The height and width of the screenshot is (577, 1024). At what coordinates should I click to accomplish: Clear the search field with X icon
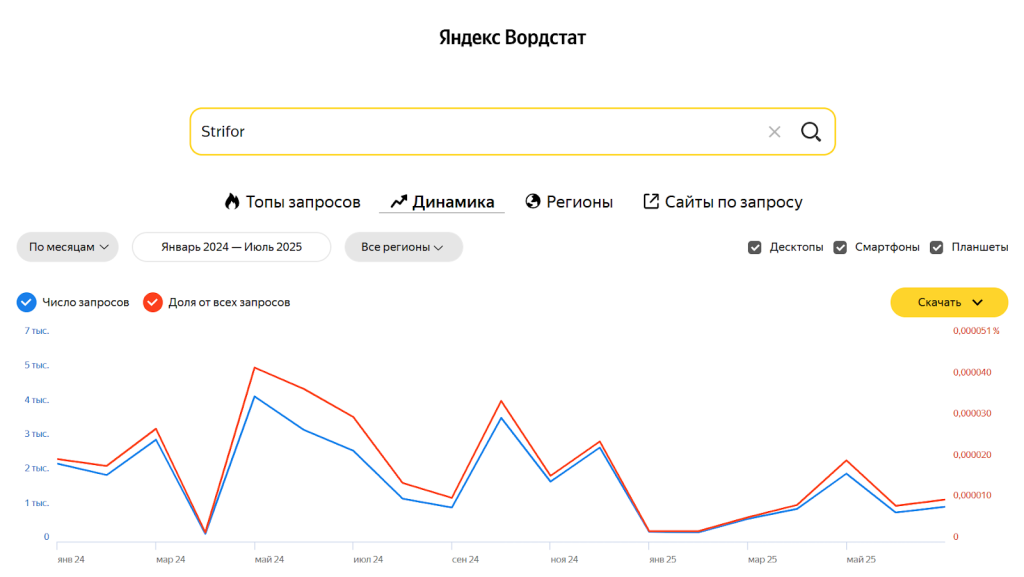[774, 132]
